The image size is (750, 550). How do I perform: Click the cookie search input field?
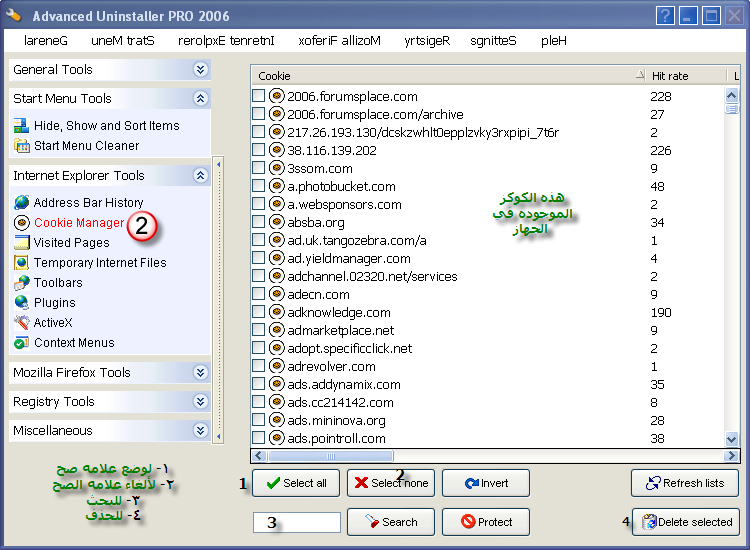pyautogui.click(x=297, y=522)
